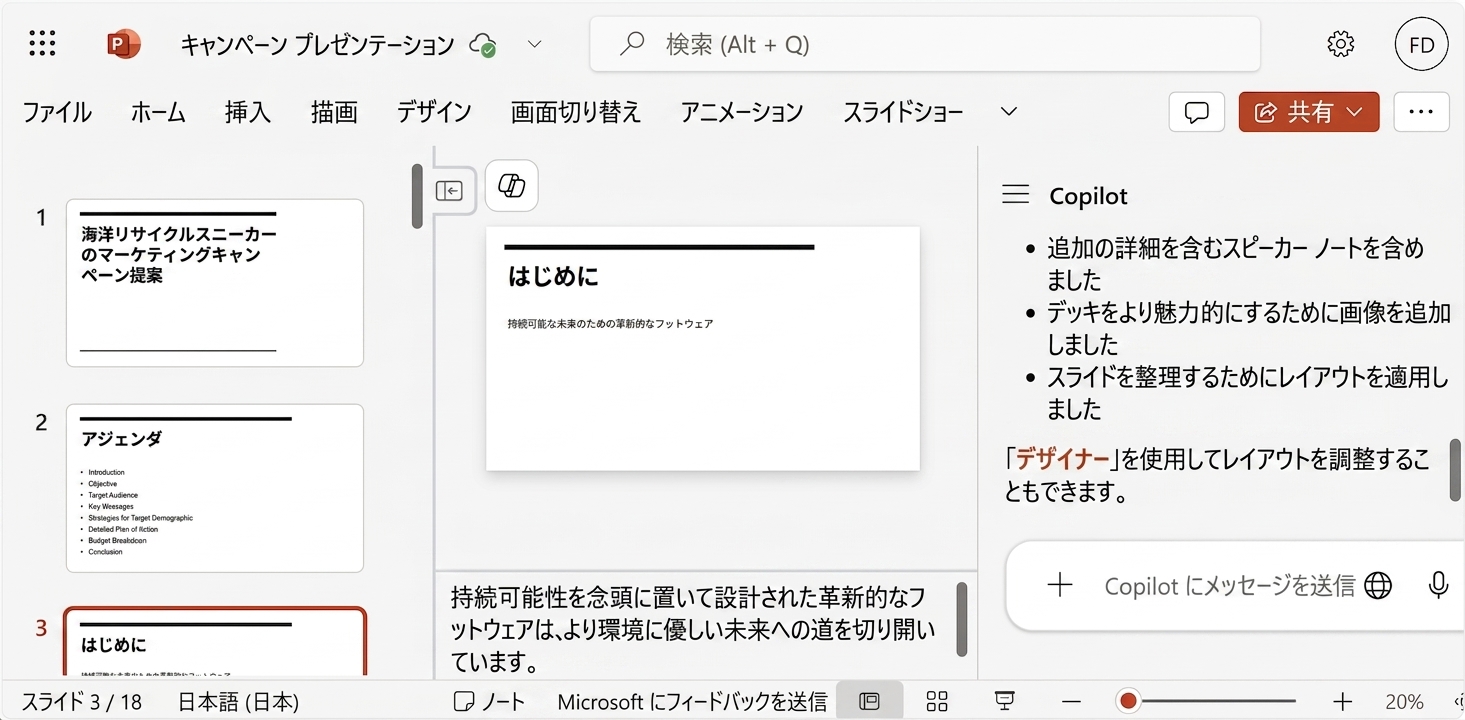Open the FD account avatar
Viewport: 1465px width, 720px height.
pyautogui.click(x=1421, y=45)
